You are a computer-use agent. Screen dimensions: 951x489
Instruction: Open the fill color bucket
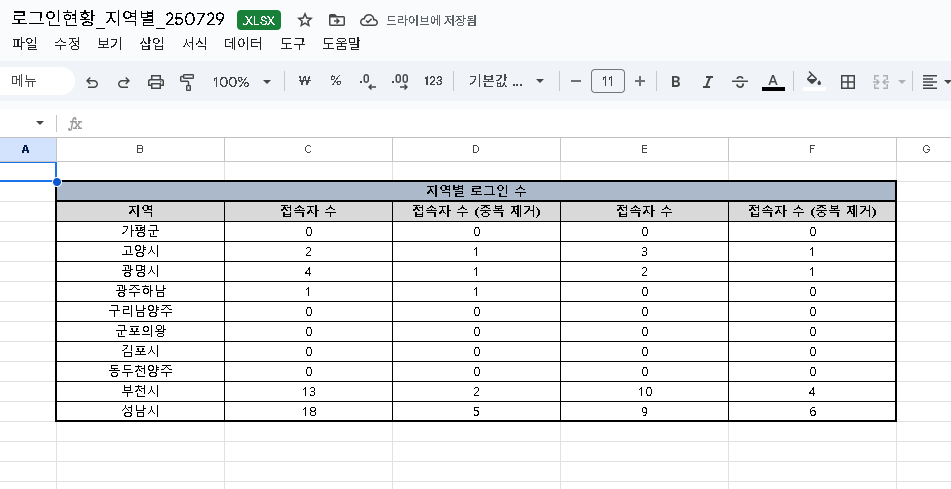pos(814,81)
